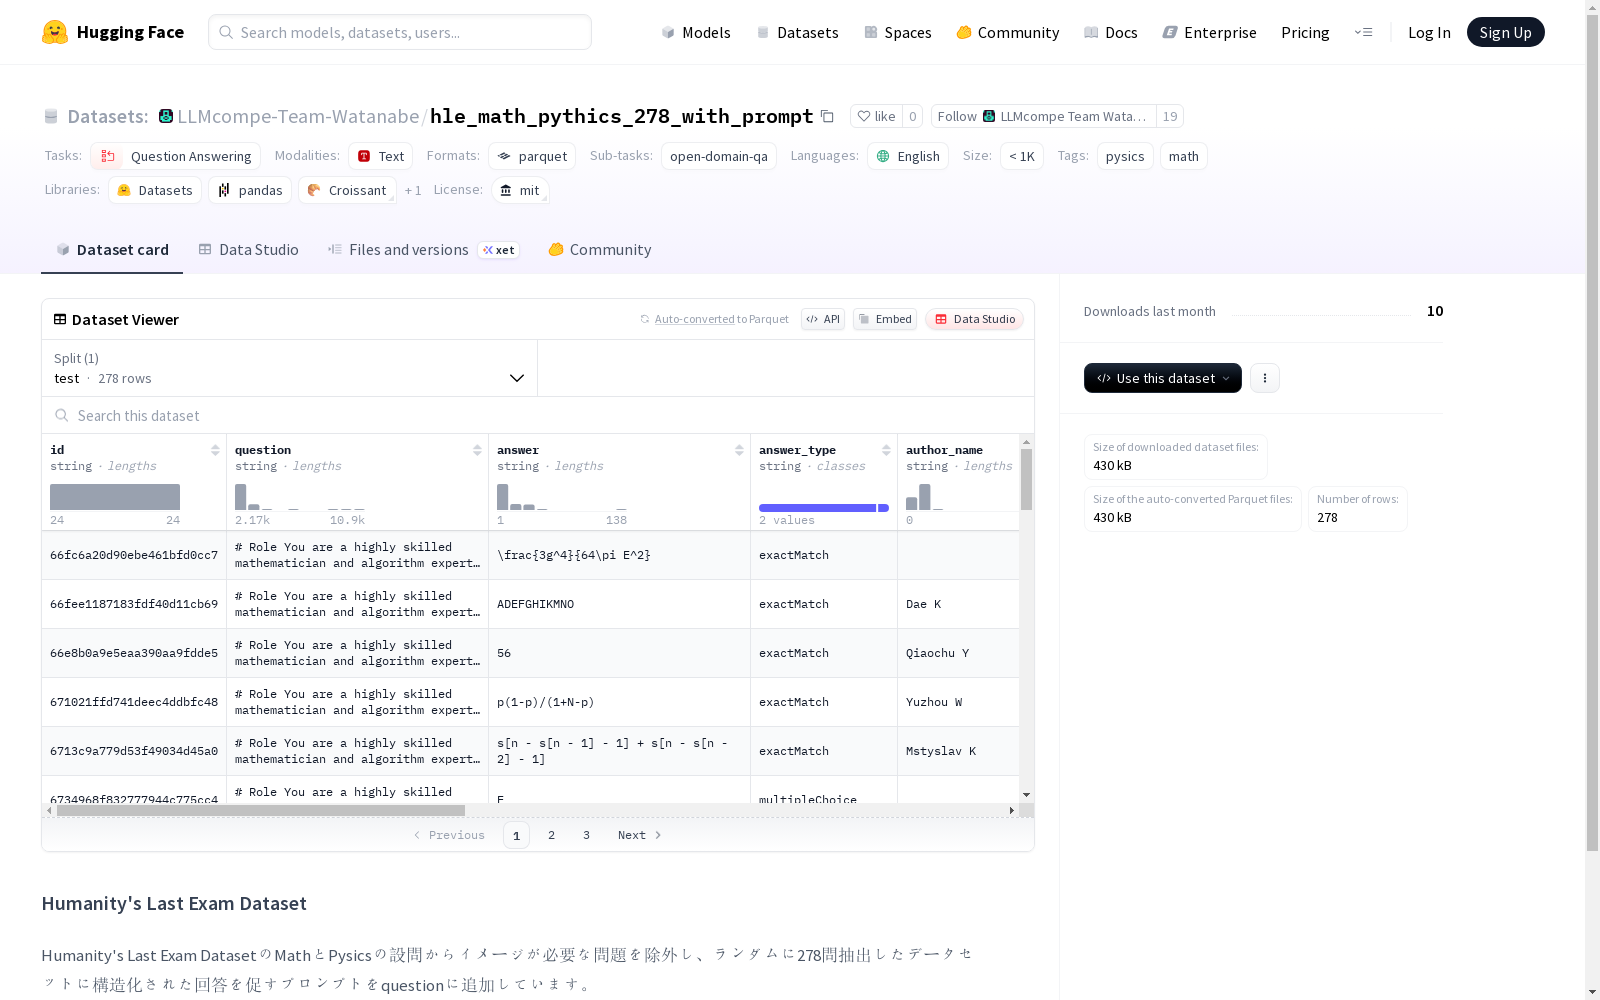This screenshot has height=1000, width=1600.
Task: Expand the Split test dropdown
Action: coord(290,368)
